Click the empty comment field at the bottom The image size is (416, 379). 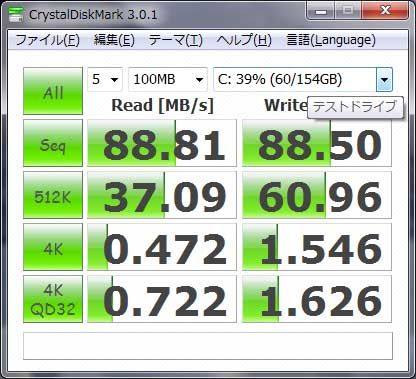pos(208,346)
